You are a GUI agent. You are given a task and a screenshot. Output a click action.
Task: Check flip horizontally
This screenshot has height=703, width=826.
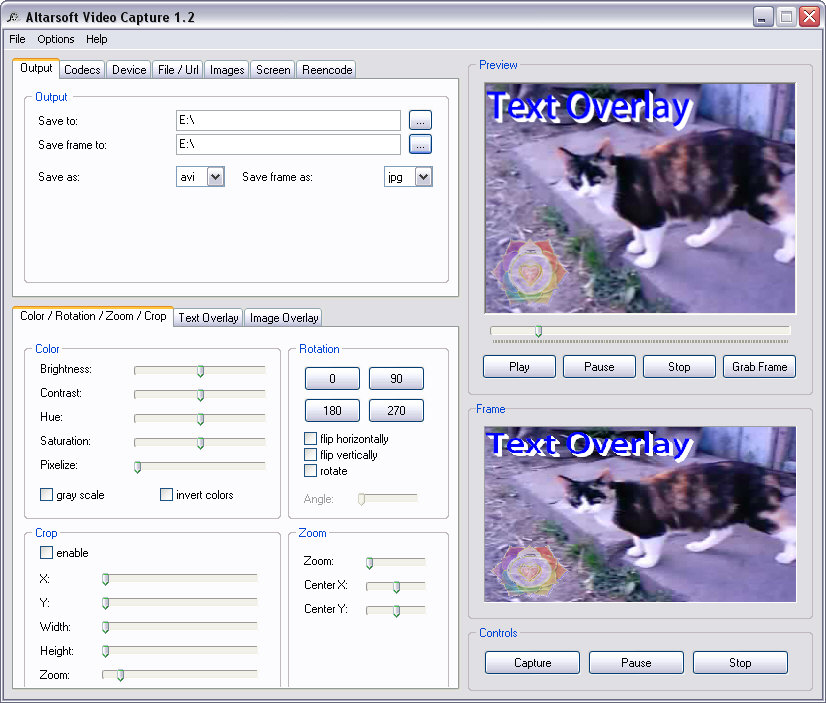[x=310, y=439]
